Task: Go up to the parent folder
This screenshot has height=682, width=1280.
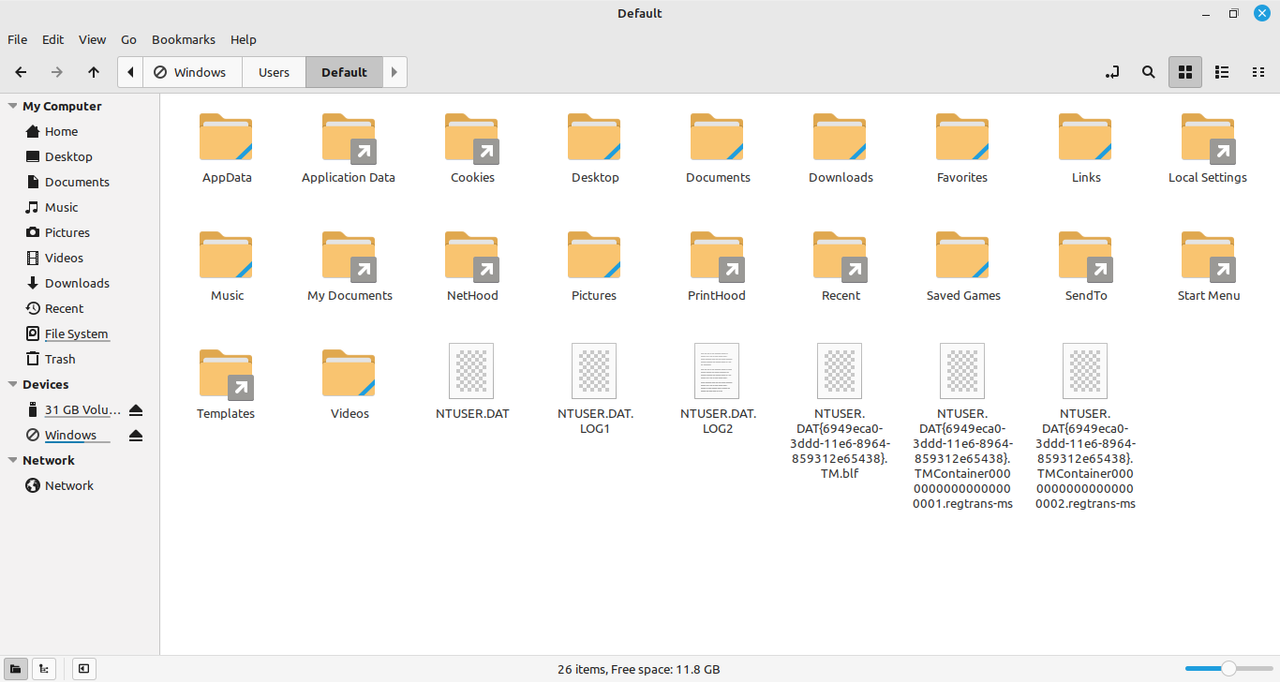Action: [x=93, y=72]
